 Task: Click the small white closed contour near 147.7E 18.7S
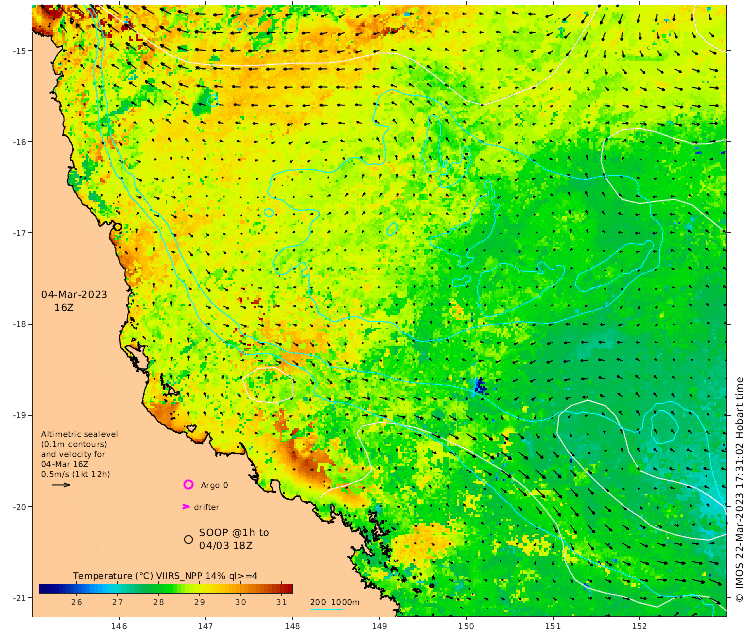[268, 385]
